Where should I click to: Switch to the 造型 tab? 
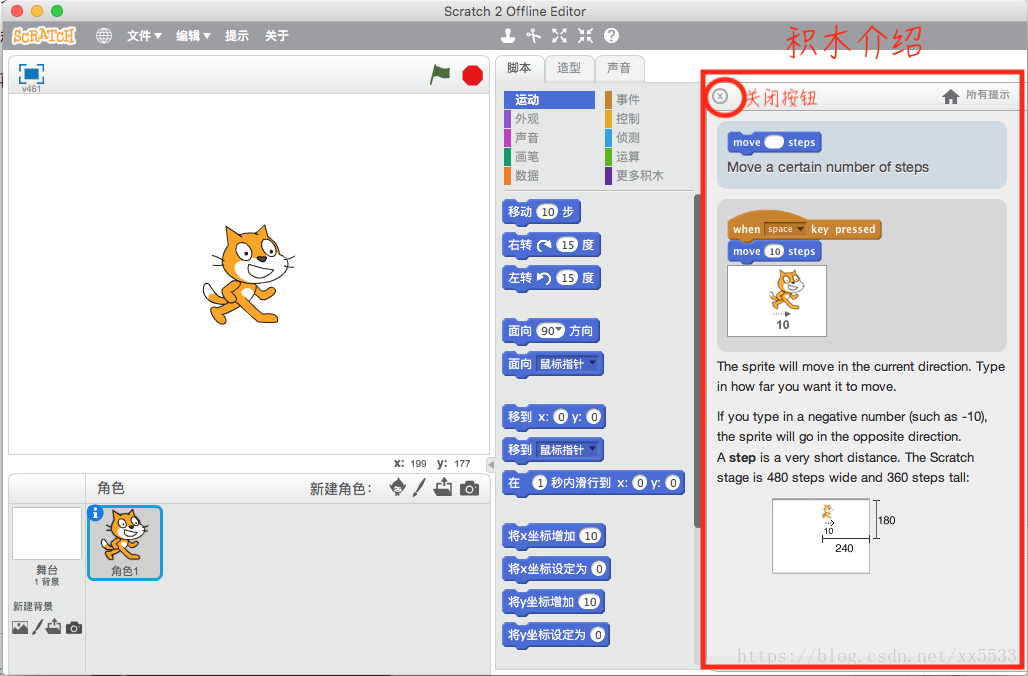tap(569, 68)
